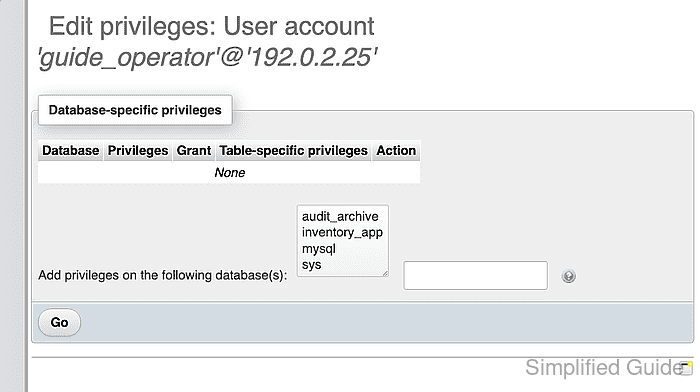Select inventory_app in the database list
This screenshot has height=392, width=700.
pos(342,233)
